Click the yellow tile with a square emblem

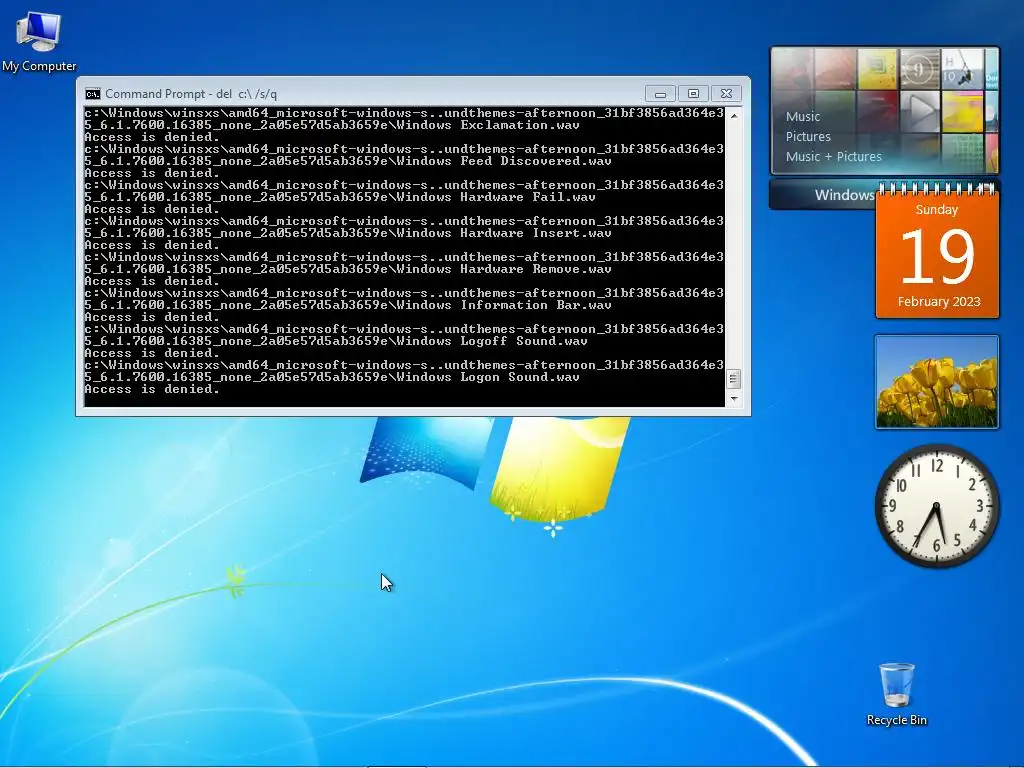click(877, 69)
